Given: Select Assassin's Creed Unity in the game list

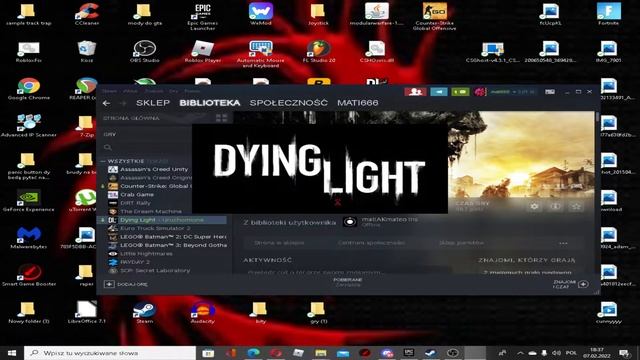Looking at the screenshot, I should click(154, 169).
